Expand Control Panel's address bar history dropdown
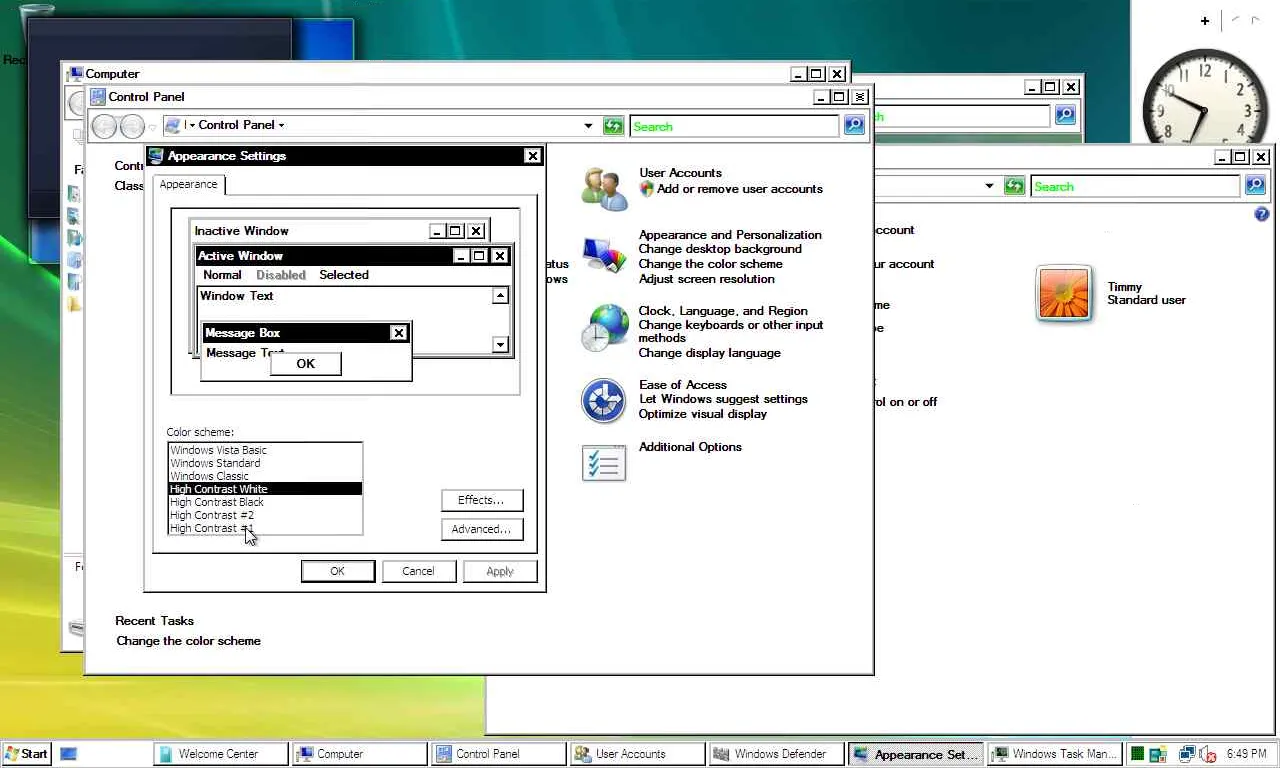 click(x=588, y=126)
